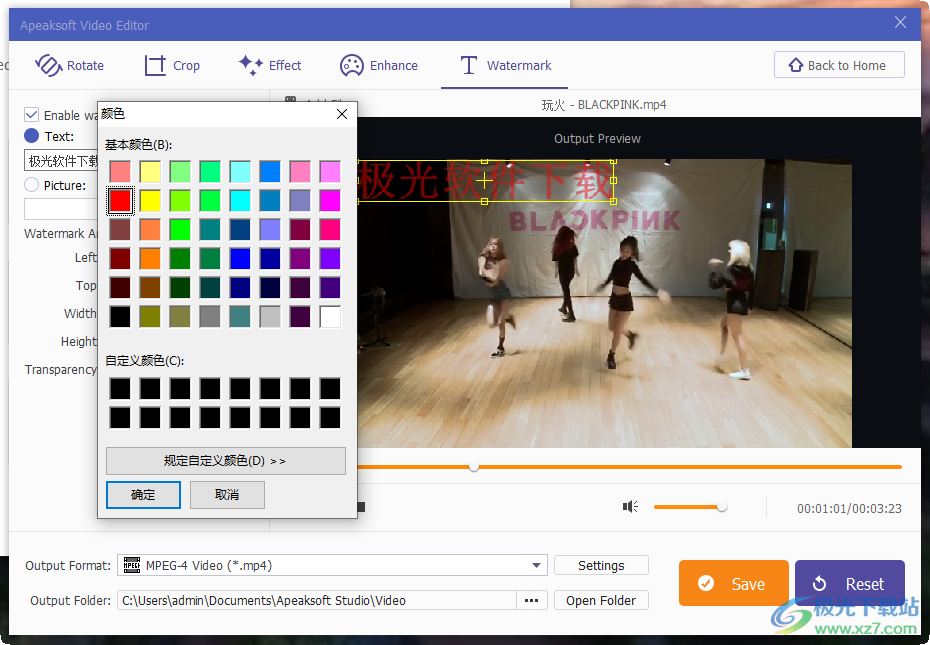Click the Output Folder path field
Image resolution: width=930 pixels, height=645 pixels.
coord(317,600)
